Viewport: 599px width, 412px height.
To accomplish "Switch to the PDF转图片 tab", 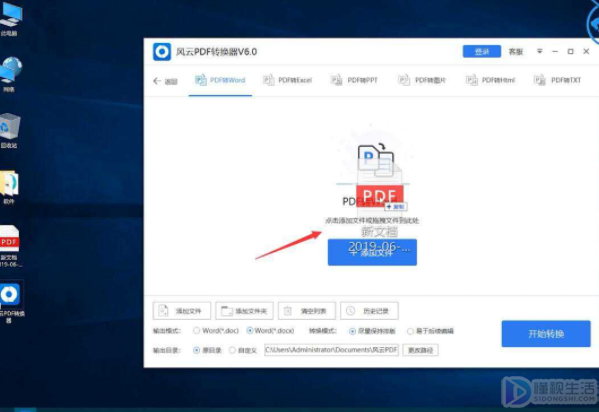I will point(422,80).
